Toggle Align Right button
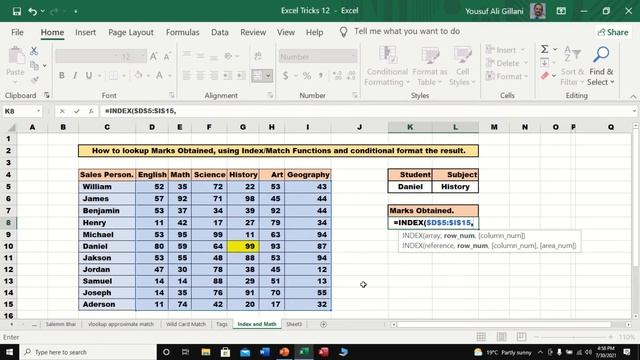Screen dimensions: 640x360 213,76
